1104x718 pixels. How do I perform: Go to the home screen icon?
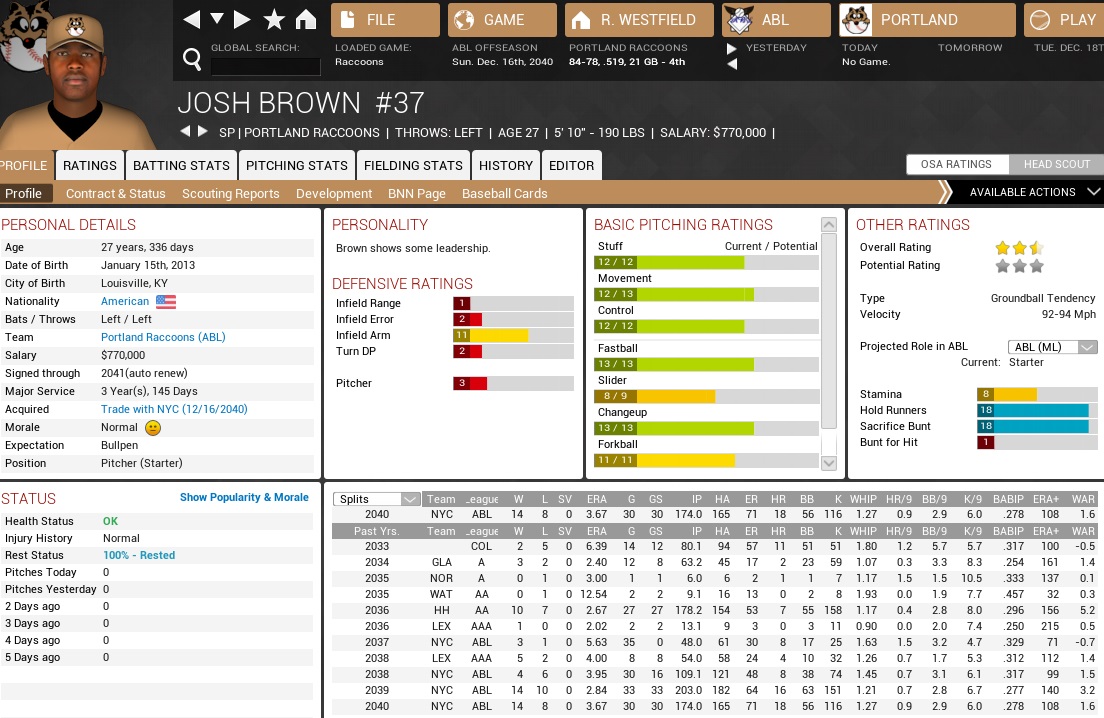coord(306,20)
